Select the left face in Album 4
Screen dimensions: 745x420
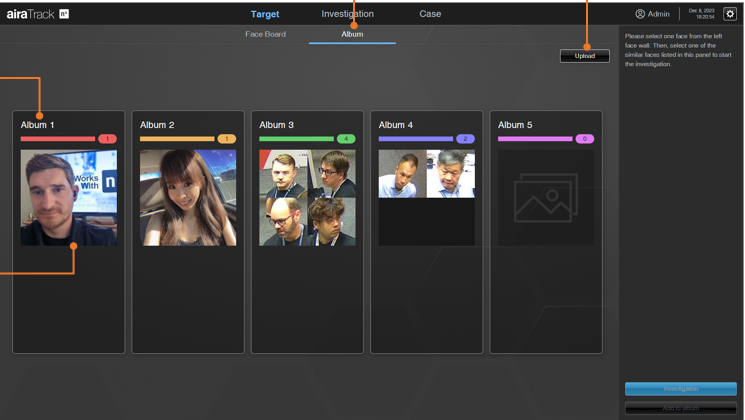[x=402, y=174]
